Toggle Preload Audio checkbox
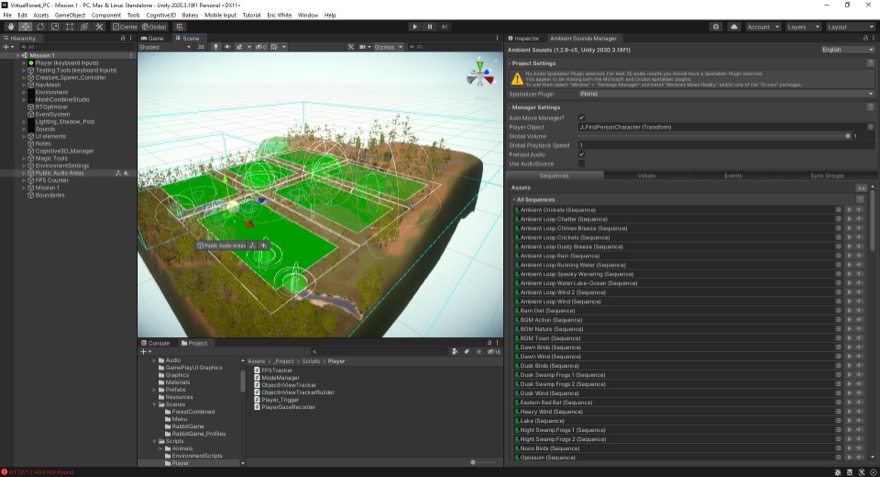880x477 pixels. click(x=581, y=154)
